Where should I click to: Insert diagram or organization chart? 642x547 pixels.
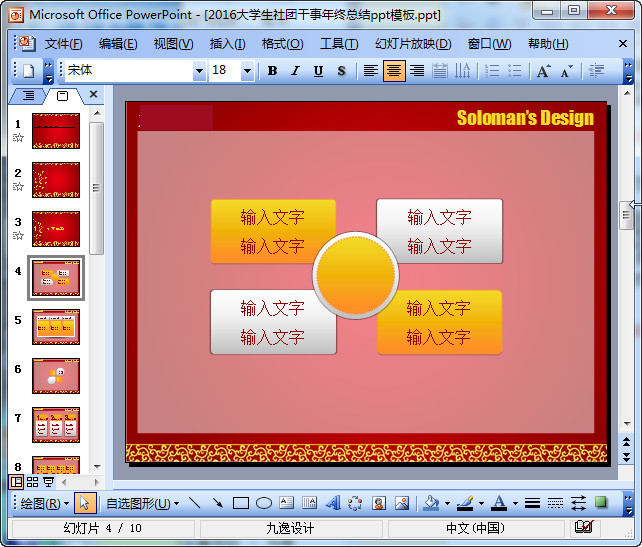pos(355,503)
